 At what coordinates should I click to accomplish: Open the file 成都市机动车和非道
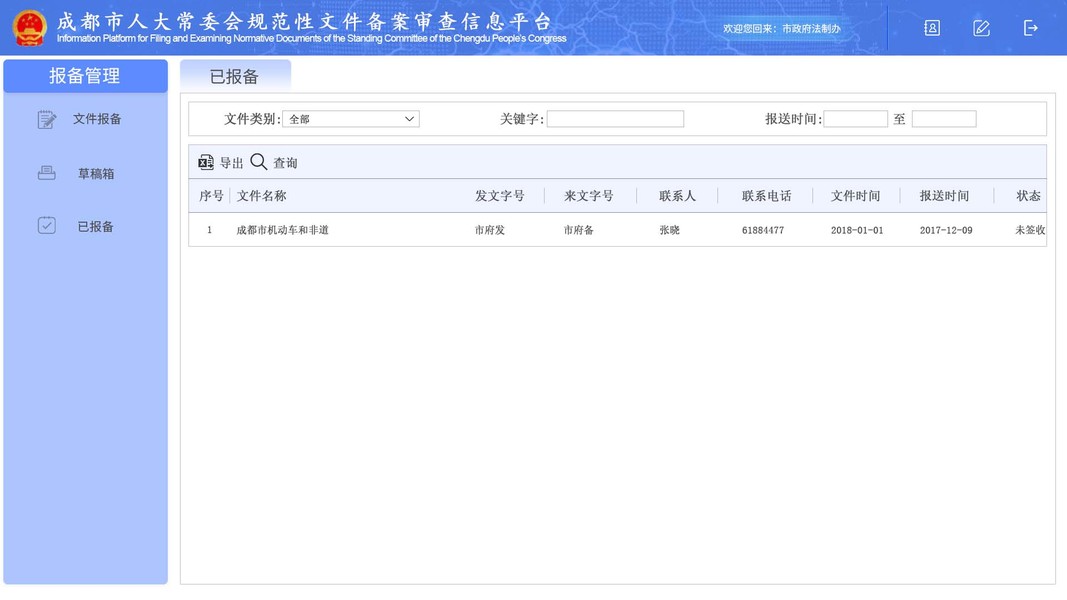tap(282, 230)
